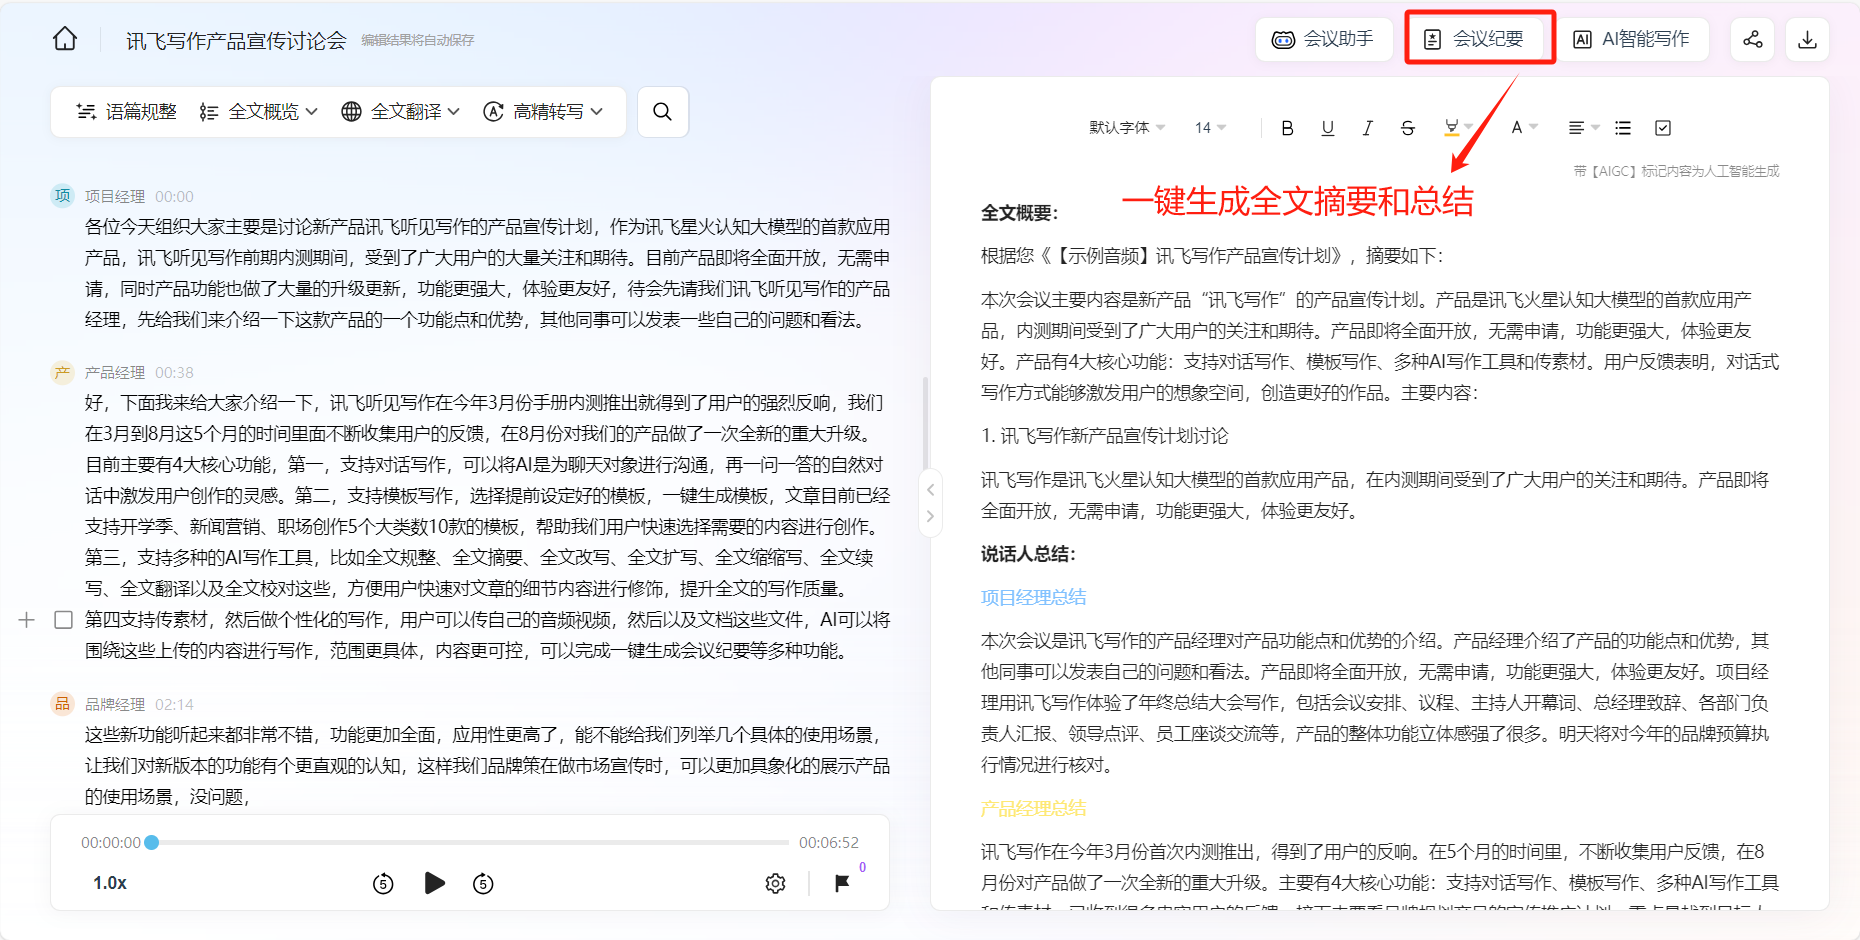1860x940 pixels.
Task: Open audio player settings gear
Action: [x=775, y=883]
